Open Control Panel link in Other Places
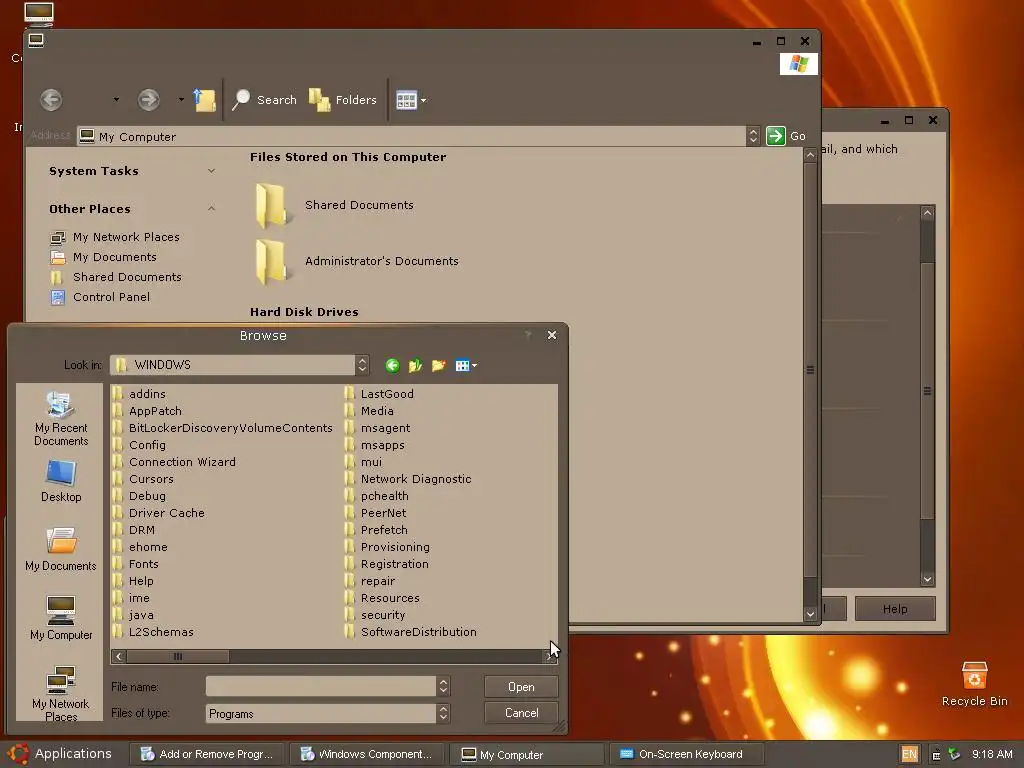The height and width of the screenshot is (768, 1024). tap(111, 297)
